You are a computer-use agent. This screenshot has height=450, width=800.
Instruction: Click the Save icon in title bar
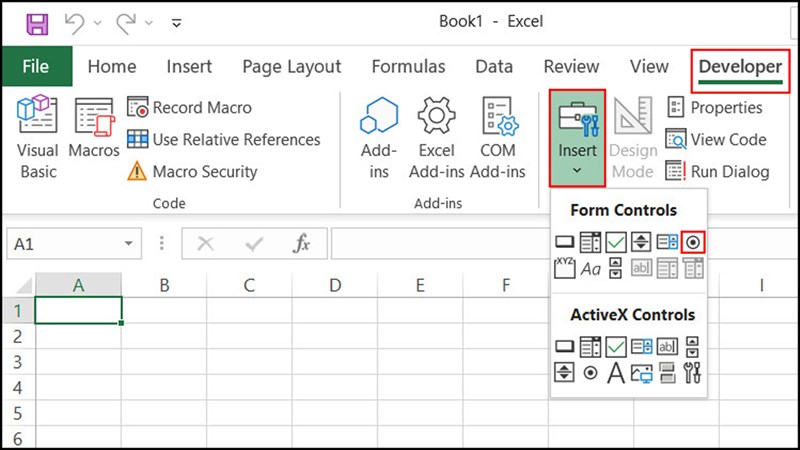(37, 24)
